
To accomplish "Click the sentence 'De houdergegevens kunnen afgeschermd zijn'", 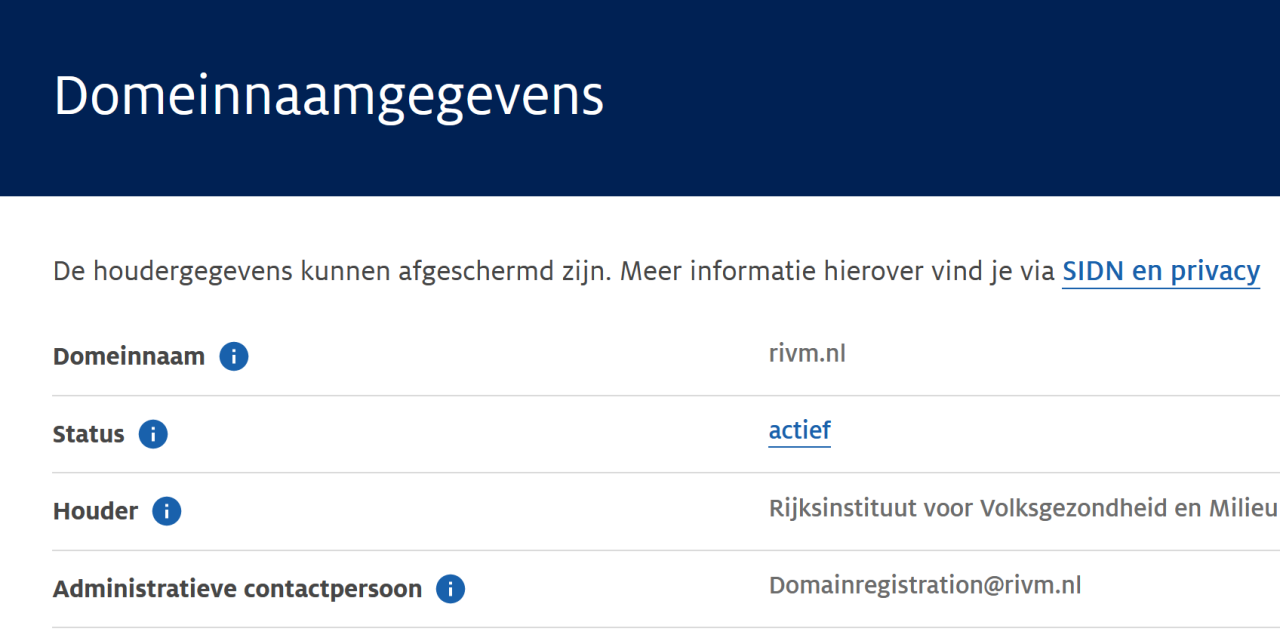I will [x=332, y=271].
